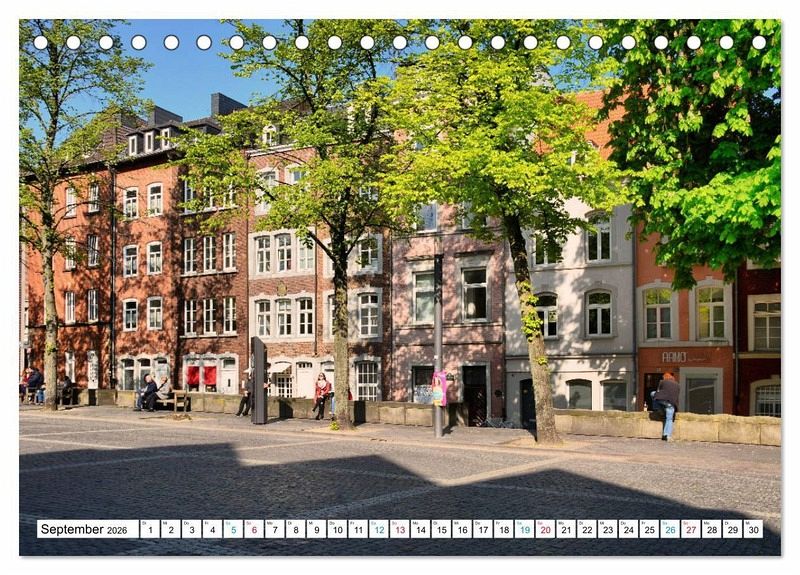Select Saturday 5 in the calendar strip
The height and width of the screenshot is (575, 800).
233,529
